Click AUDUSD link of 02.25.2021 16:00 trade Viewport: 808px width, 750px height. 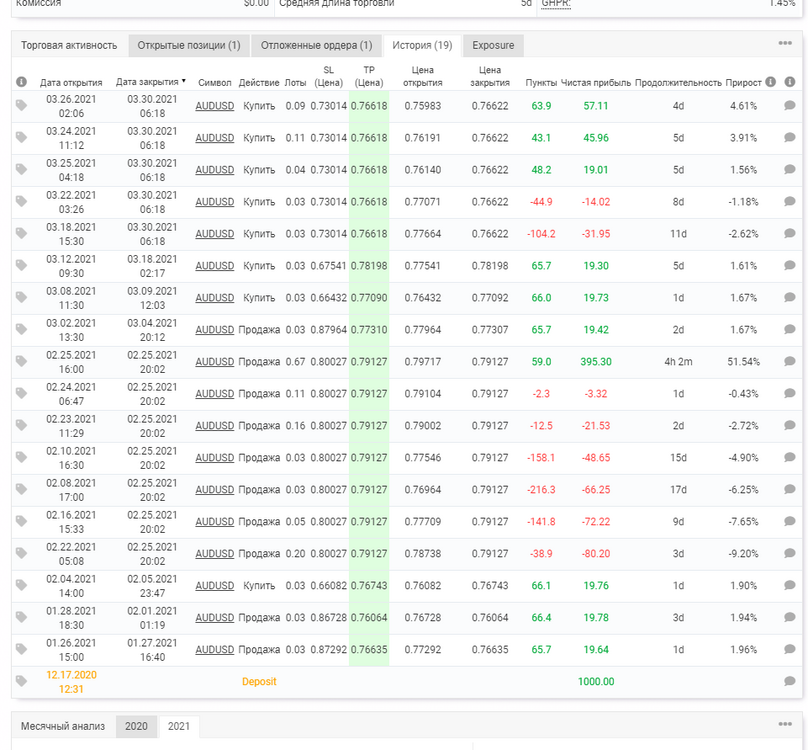215,362
